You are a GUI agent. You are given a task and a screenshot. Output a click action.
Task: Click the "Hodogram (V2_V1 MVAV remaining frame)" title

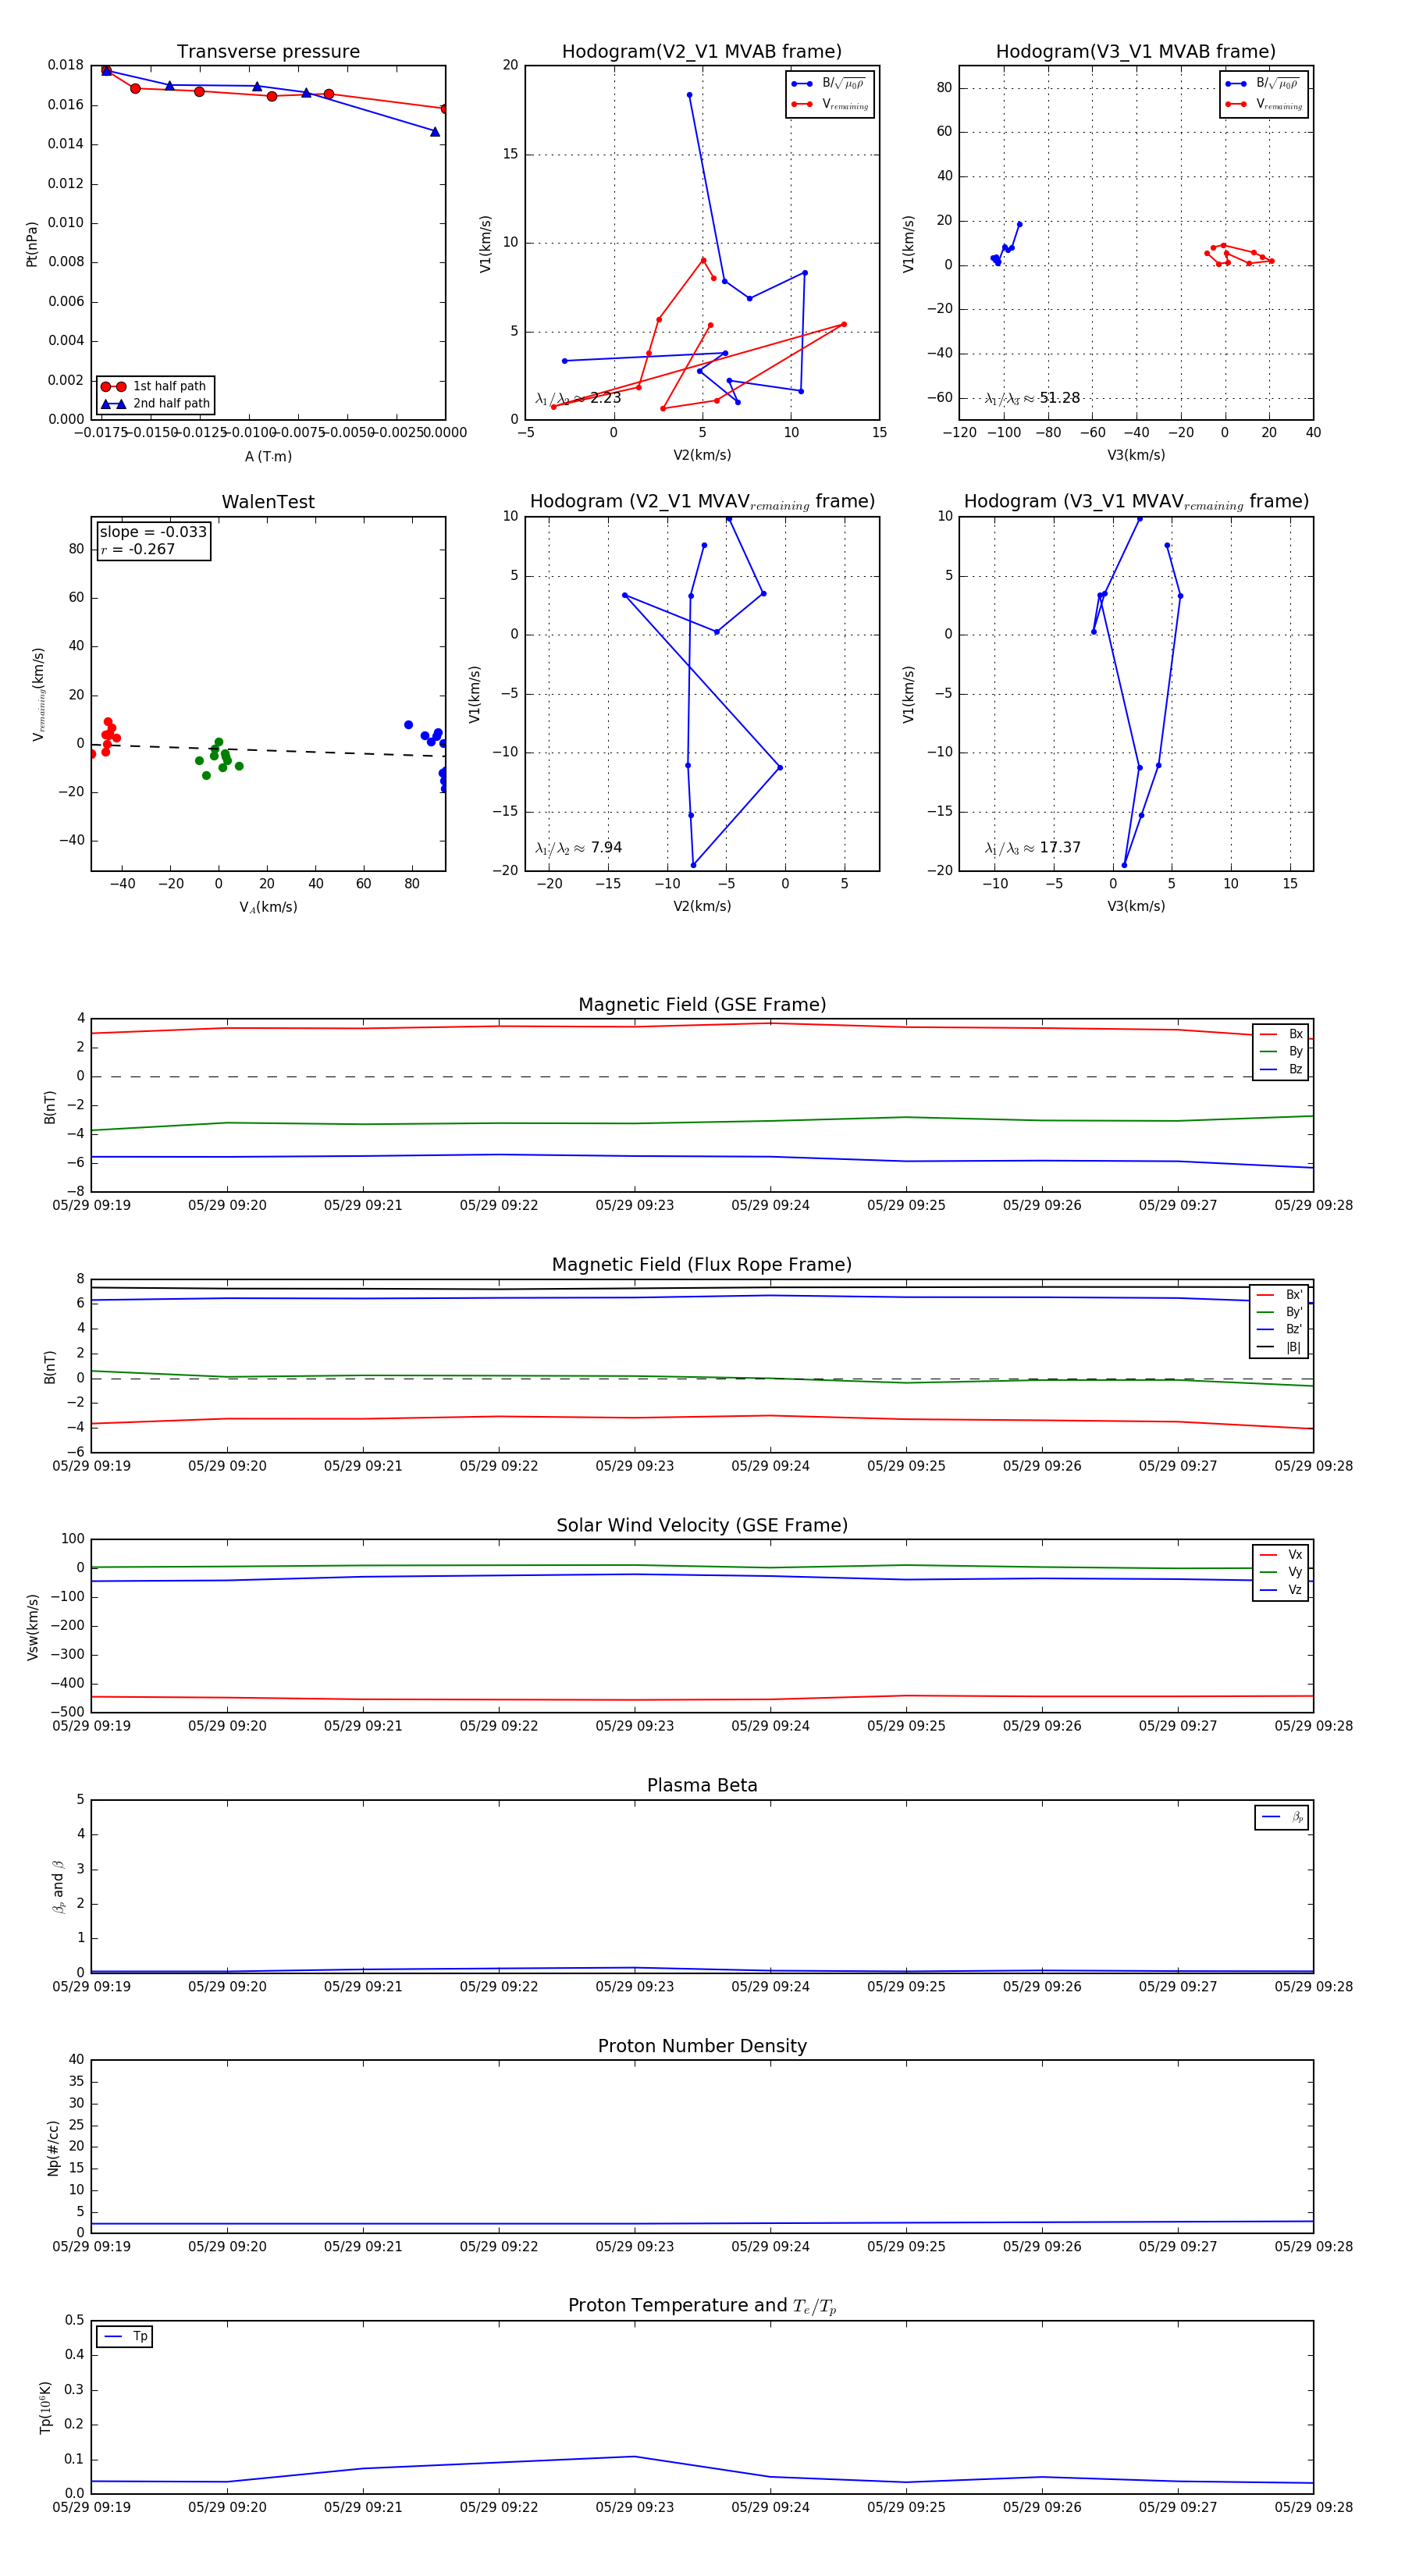tap(702, 502)
